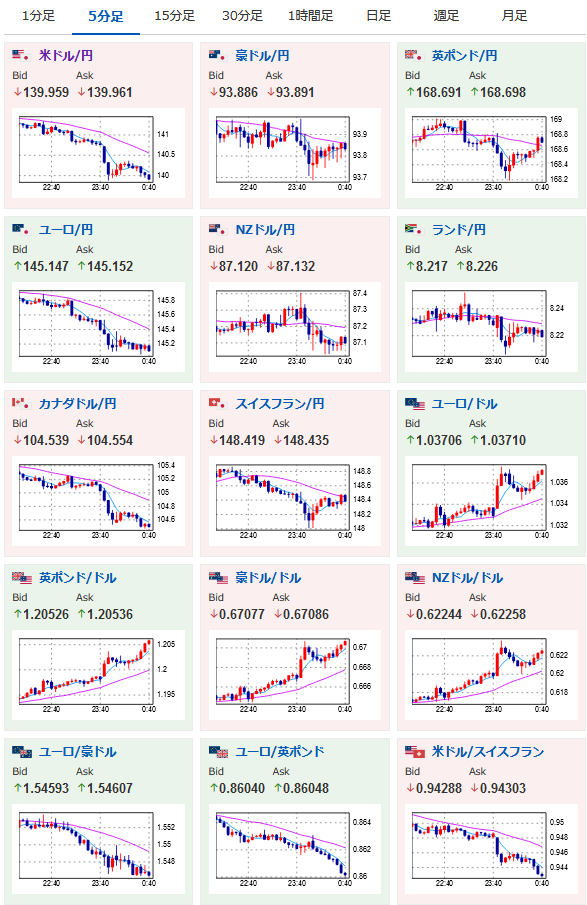Switch to the 日足 tab
Image resolution: width=587 pixels, height=905 pixels.
(x=379, y=16)
